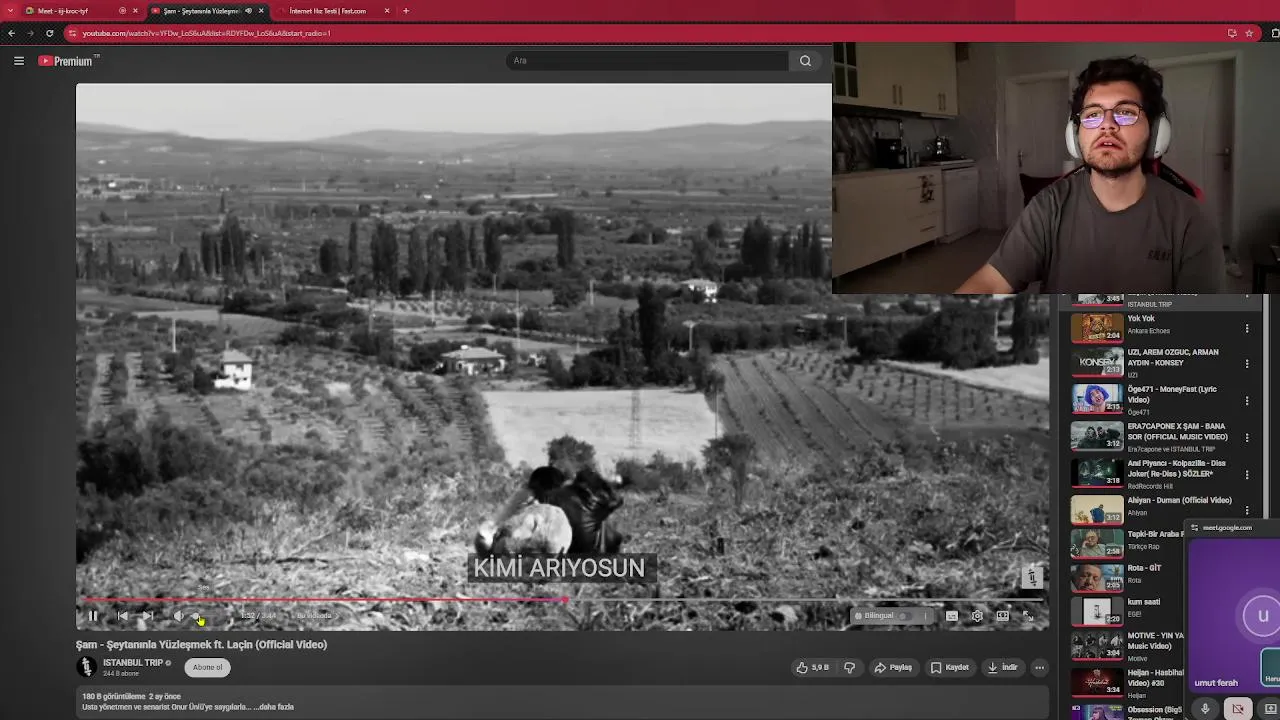Reload the YouTube page
The height and width of the screenshot is (720, 1280).
tap(49, 33)
